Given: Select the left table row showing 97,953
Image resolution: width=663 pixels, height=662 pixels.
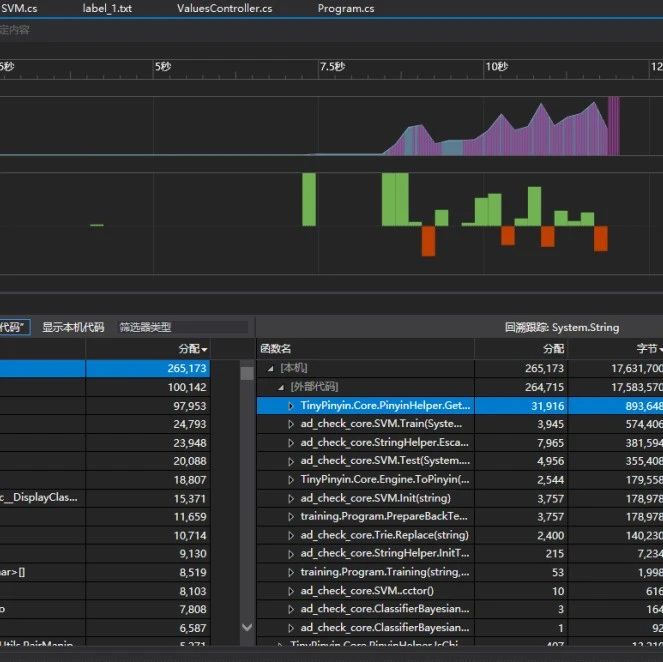Looking at the screenshot, I should (x=105, y=405).
